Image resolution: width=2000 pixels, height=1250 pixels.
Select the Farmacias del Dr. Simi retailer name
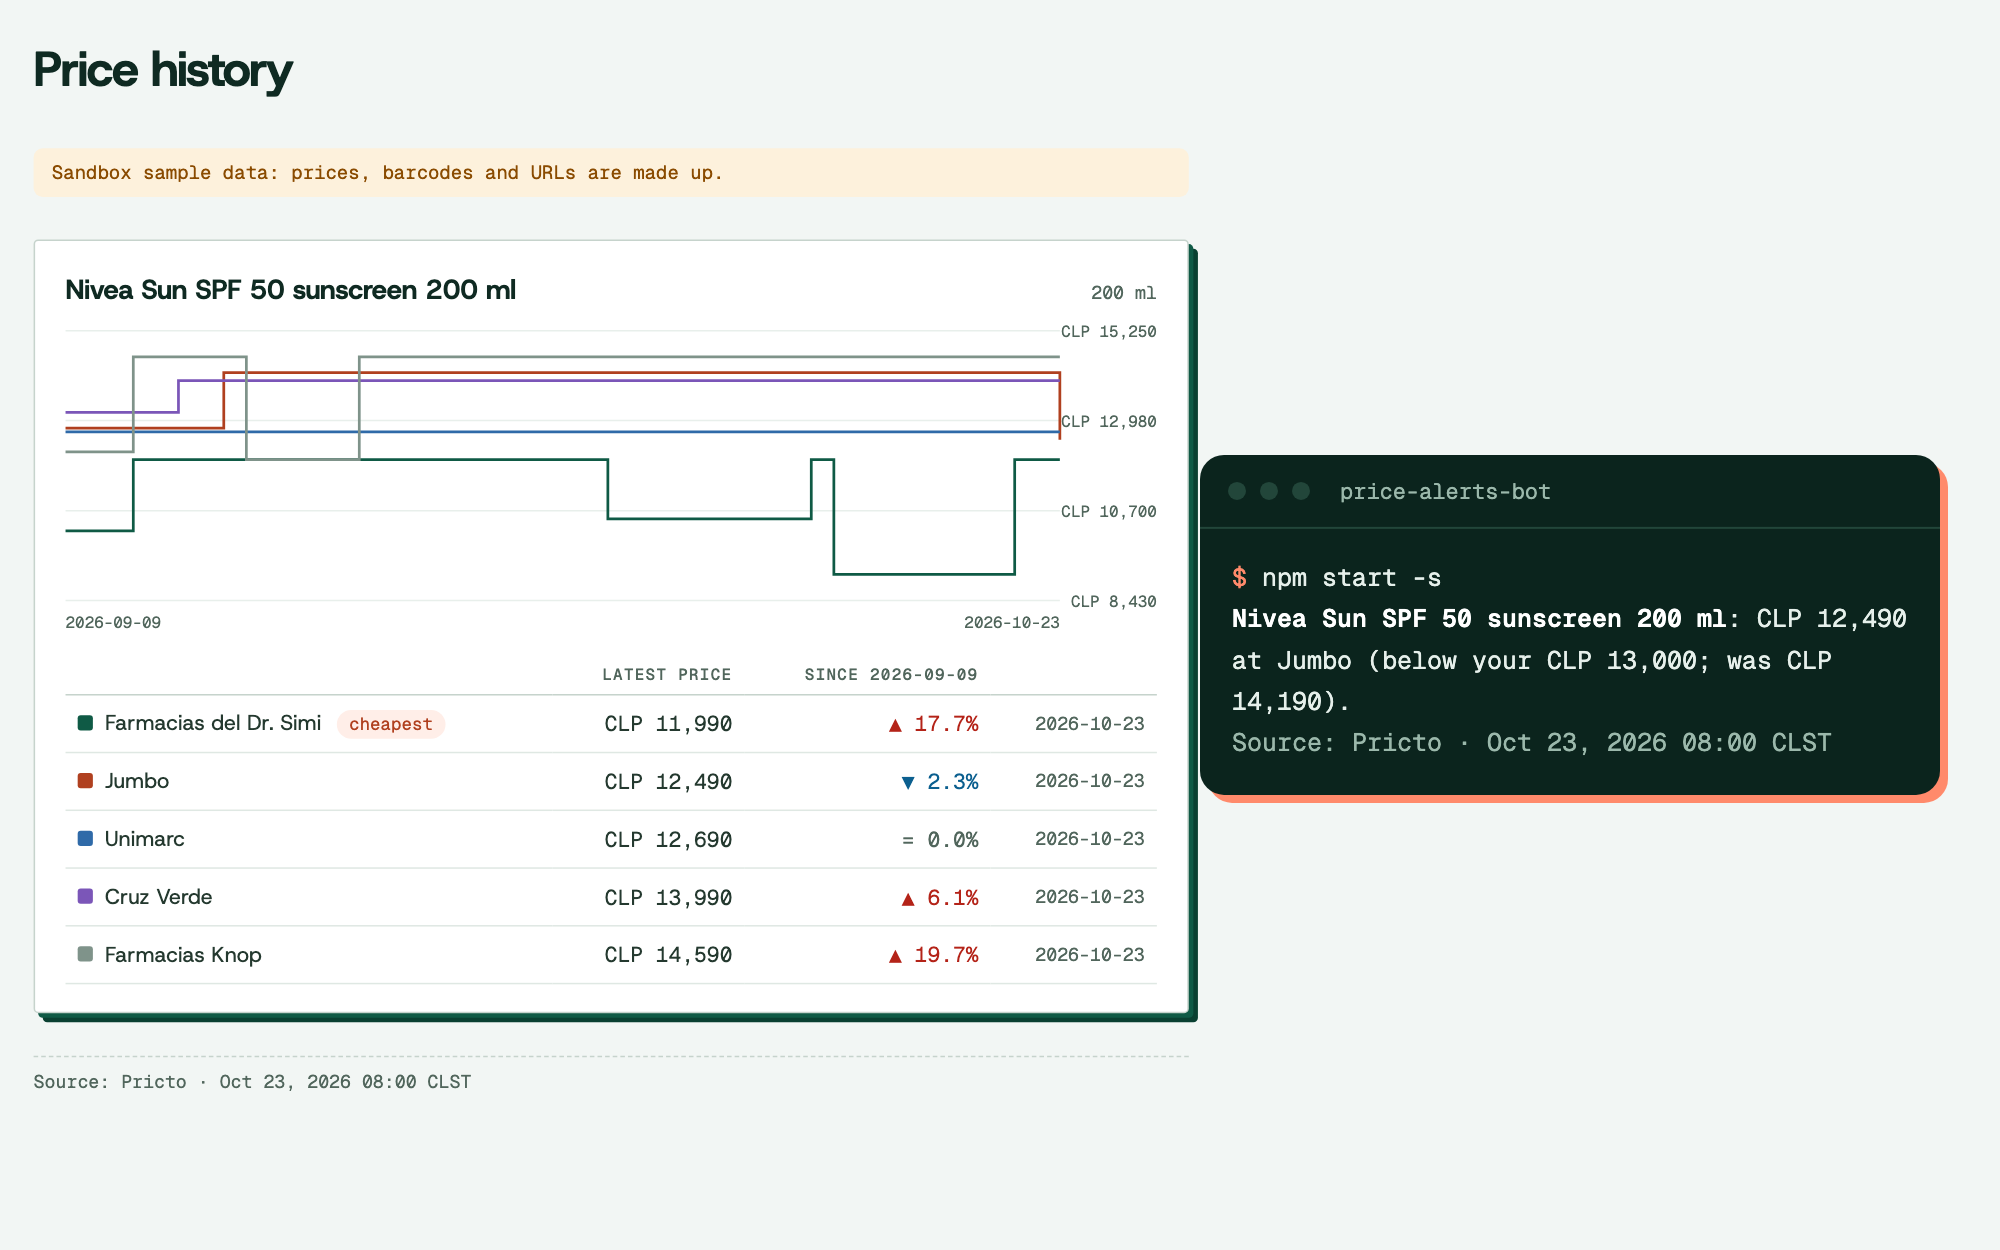tap(213, 723)
